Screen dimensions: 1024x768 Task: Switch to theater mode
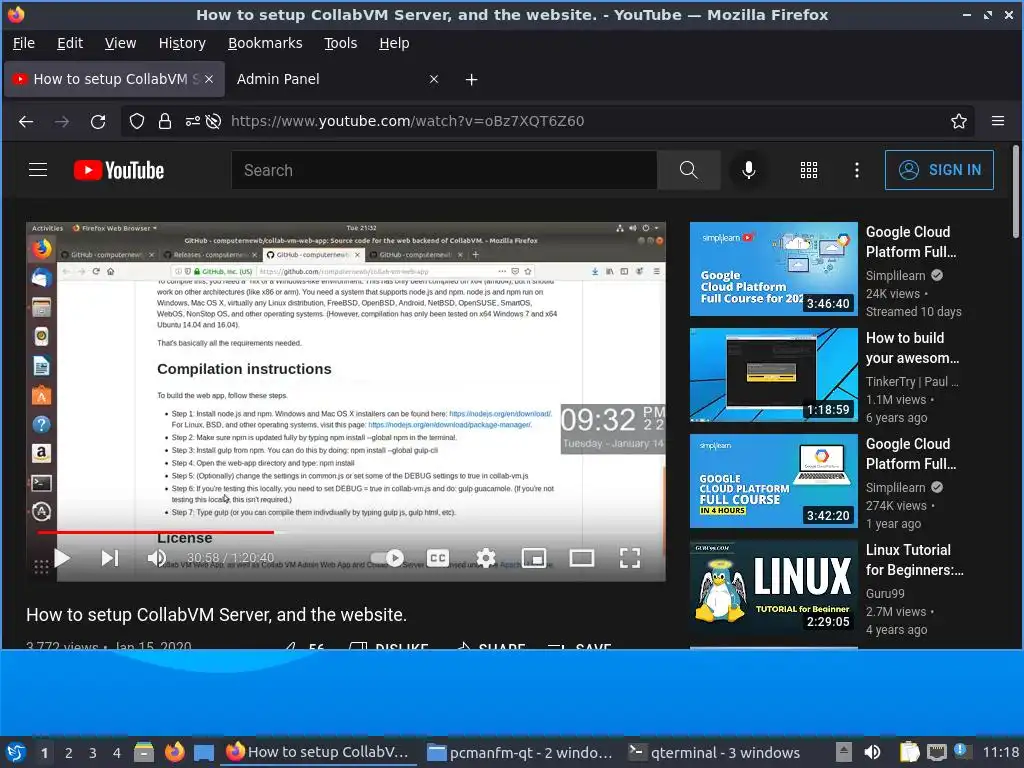click(x=581, y=558)
